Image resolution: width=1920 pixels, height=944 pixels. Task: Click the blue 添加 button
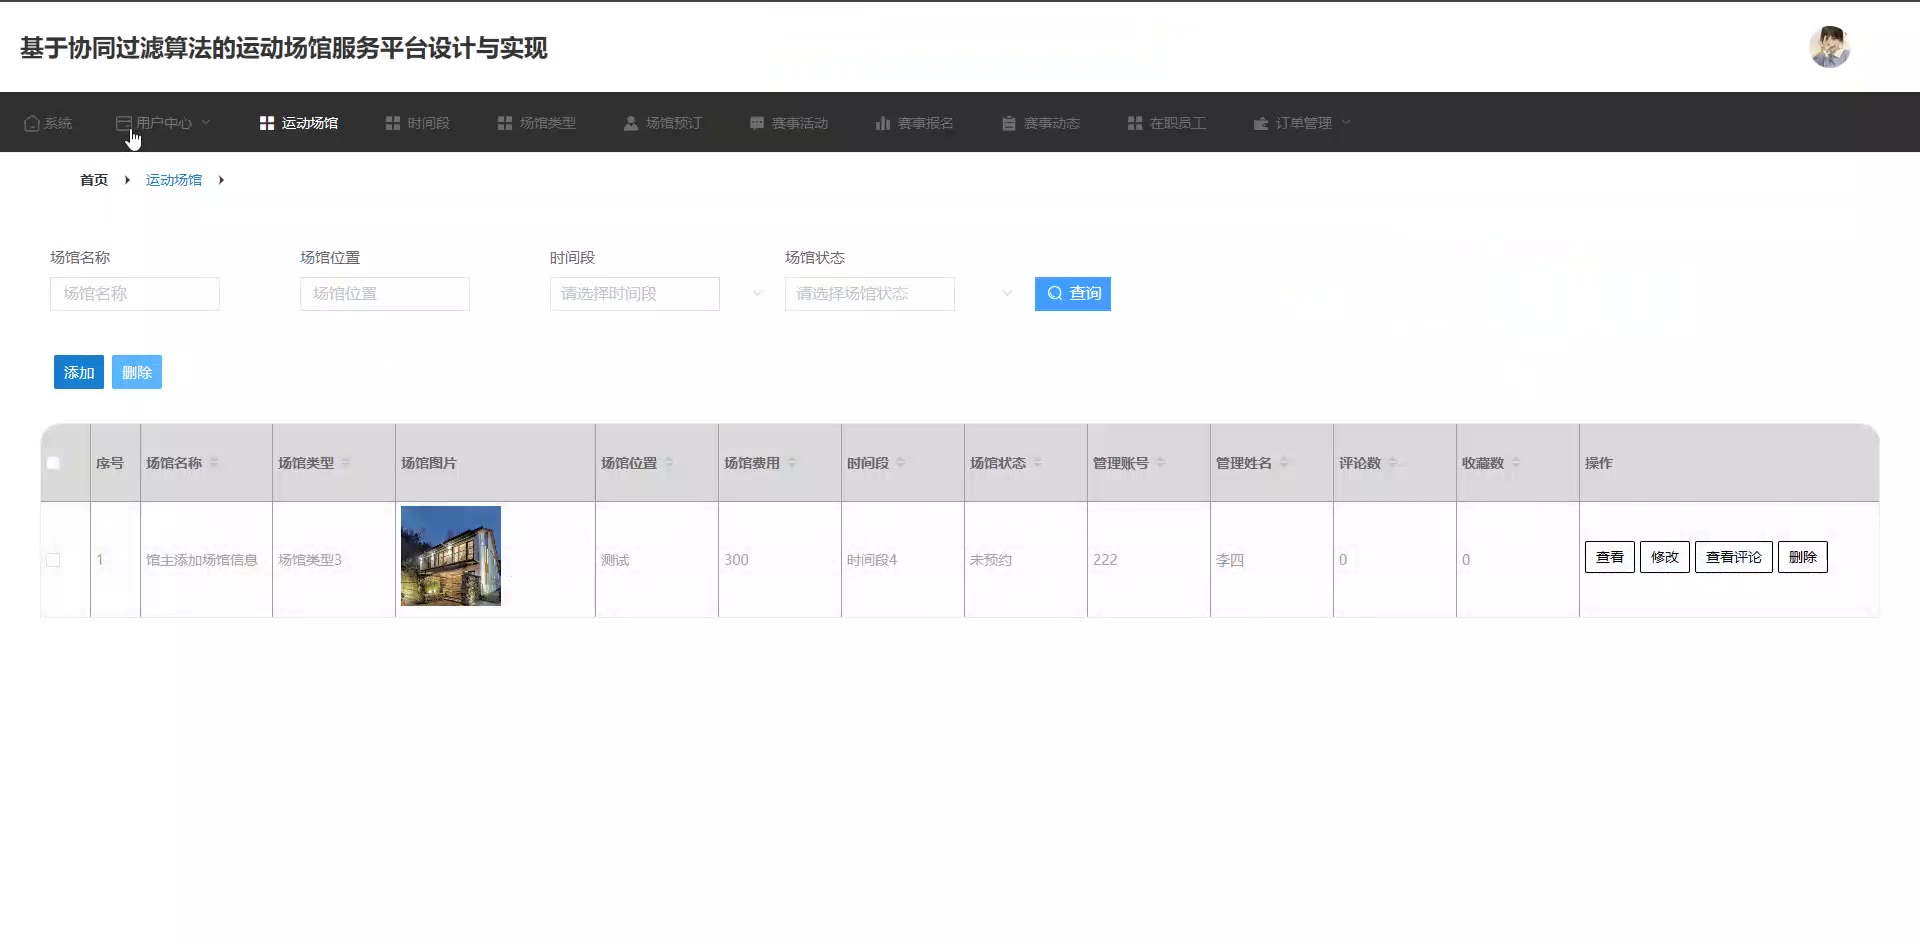[x=79, y=372]
